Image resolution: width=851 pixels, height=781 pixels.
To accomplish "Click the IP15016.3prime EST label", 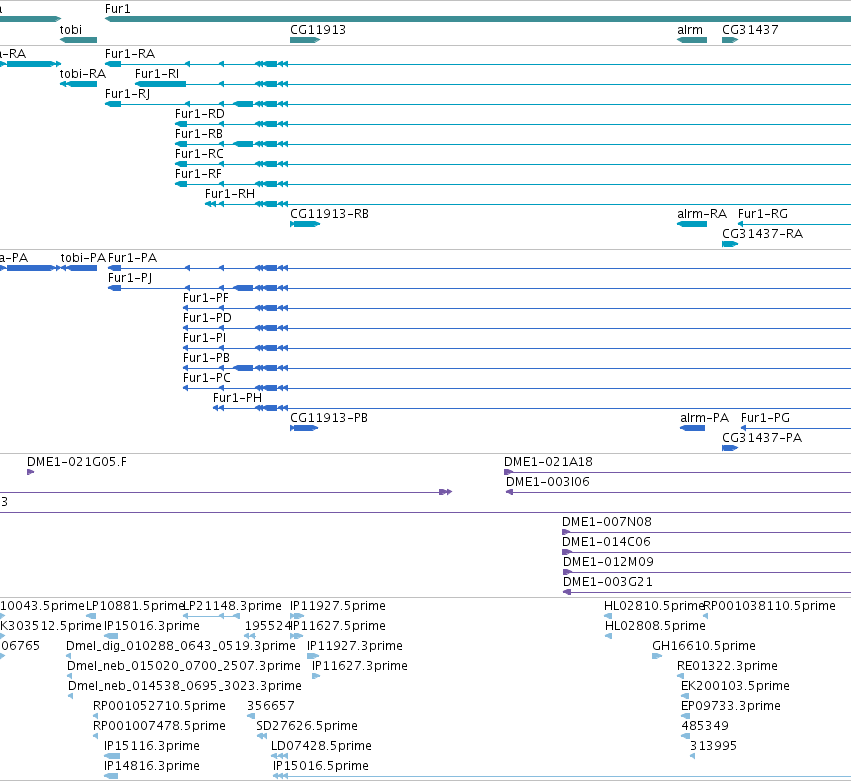I will pos(152,626).
